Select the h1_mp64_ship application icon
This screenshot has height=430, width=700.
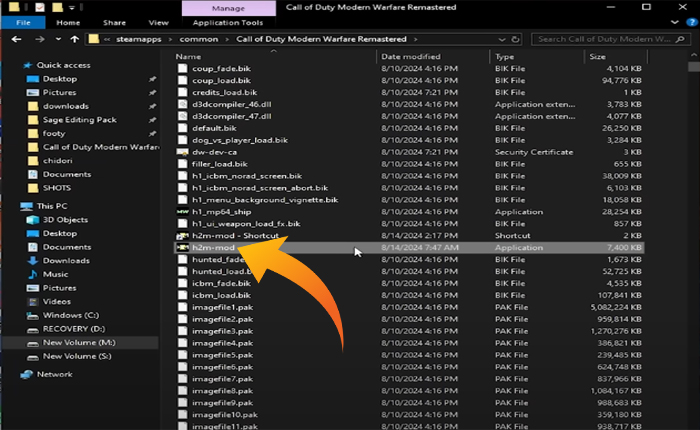click(183, 212)
